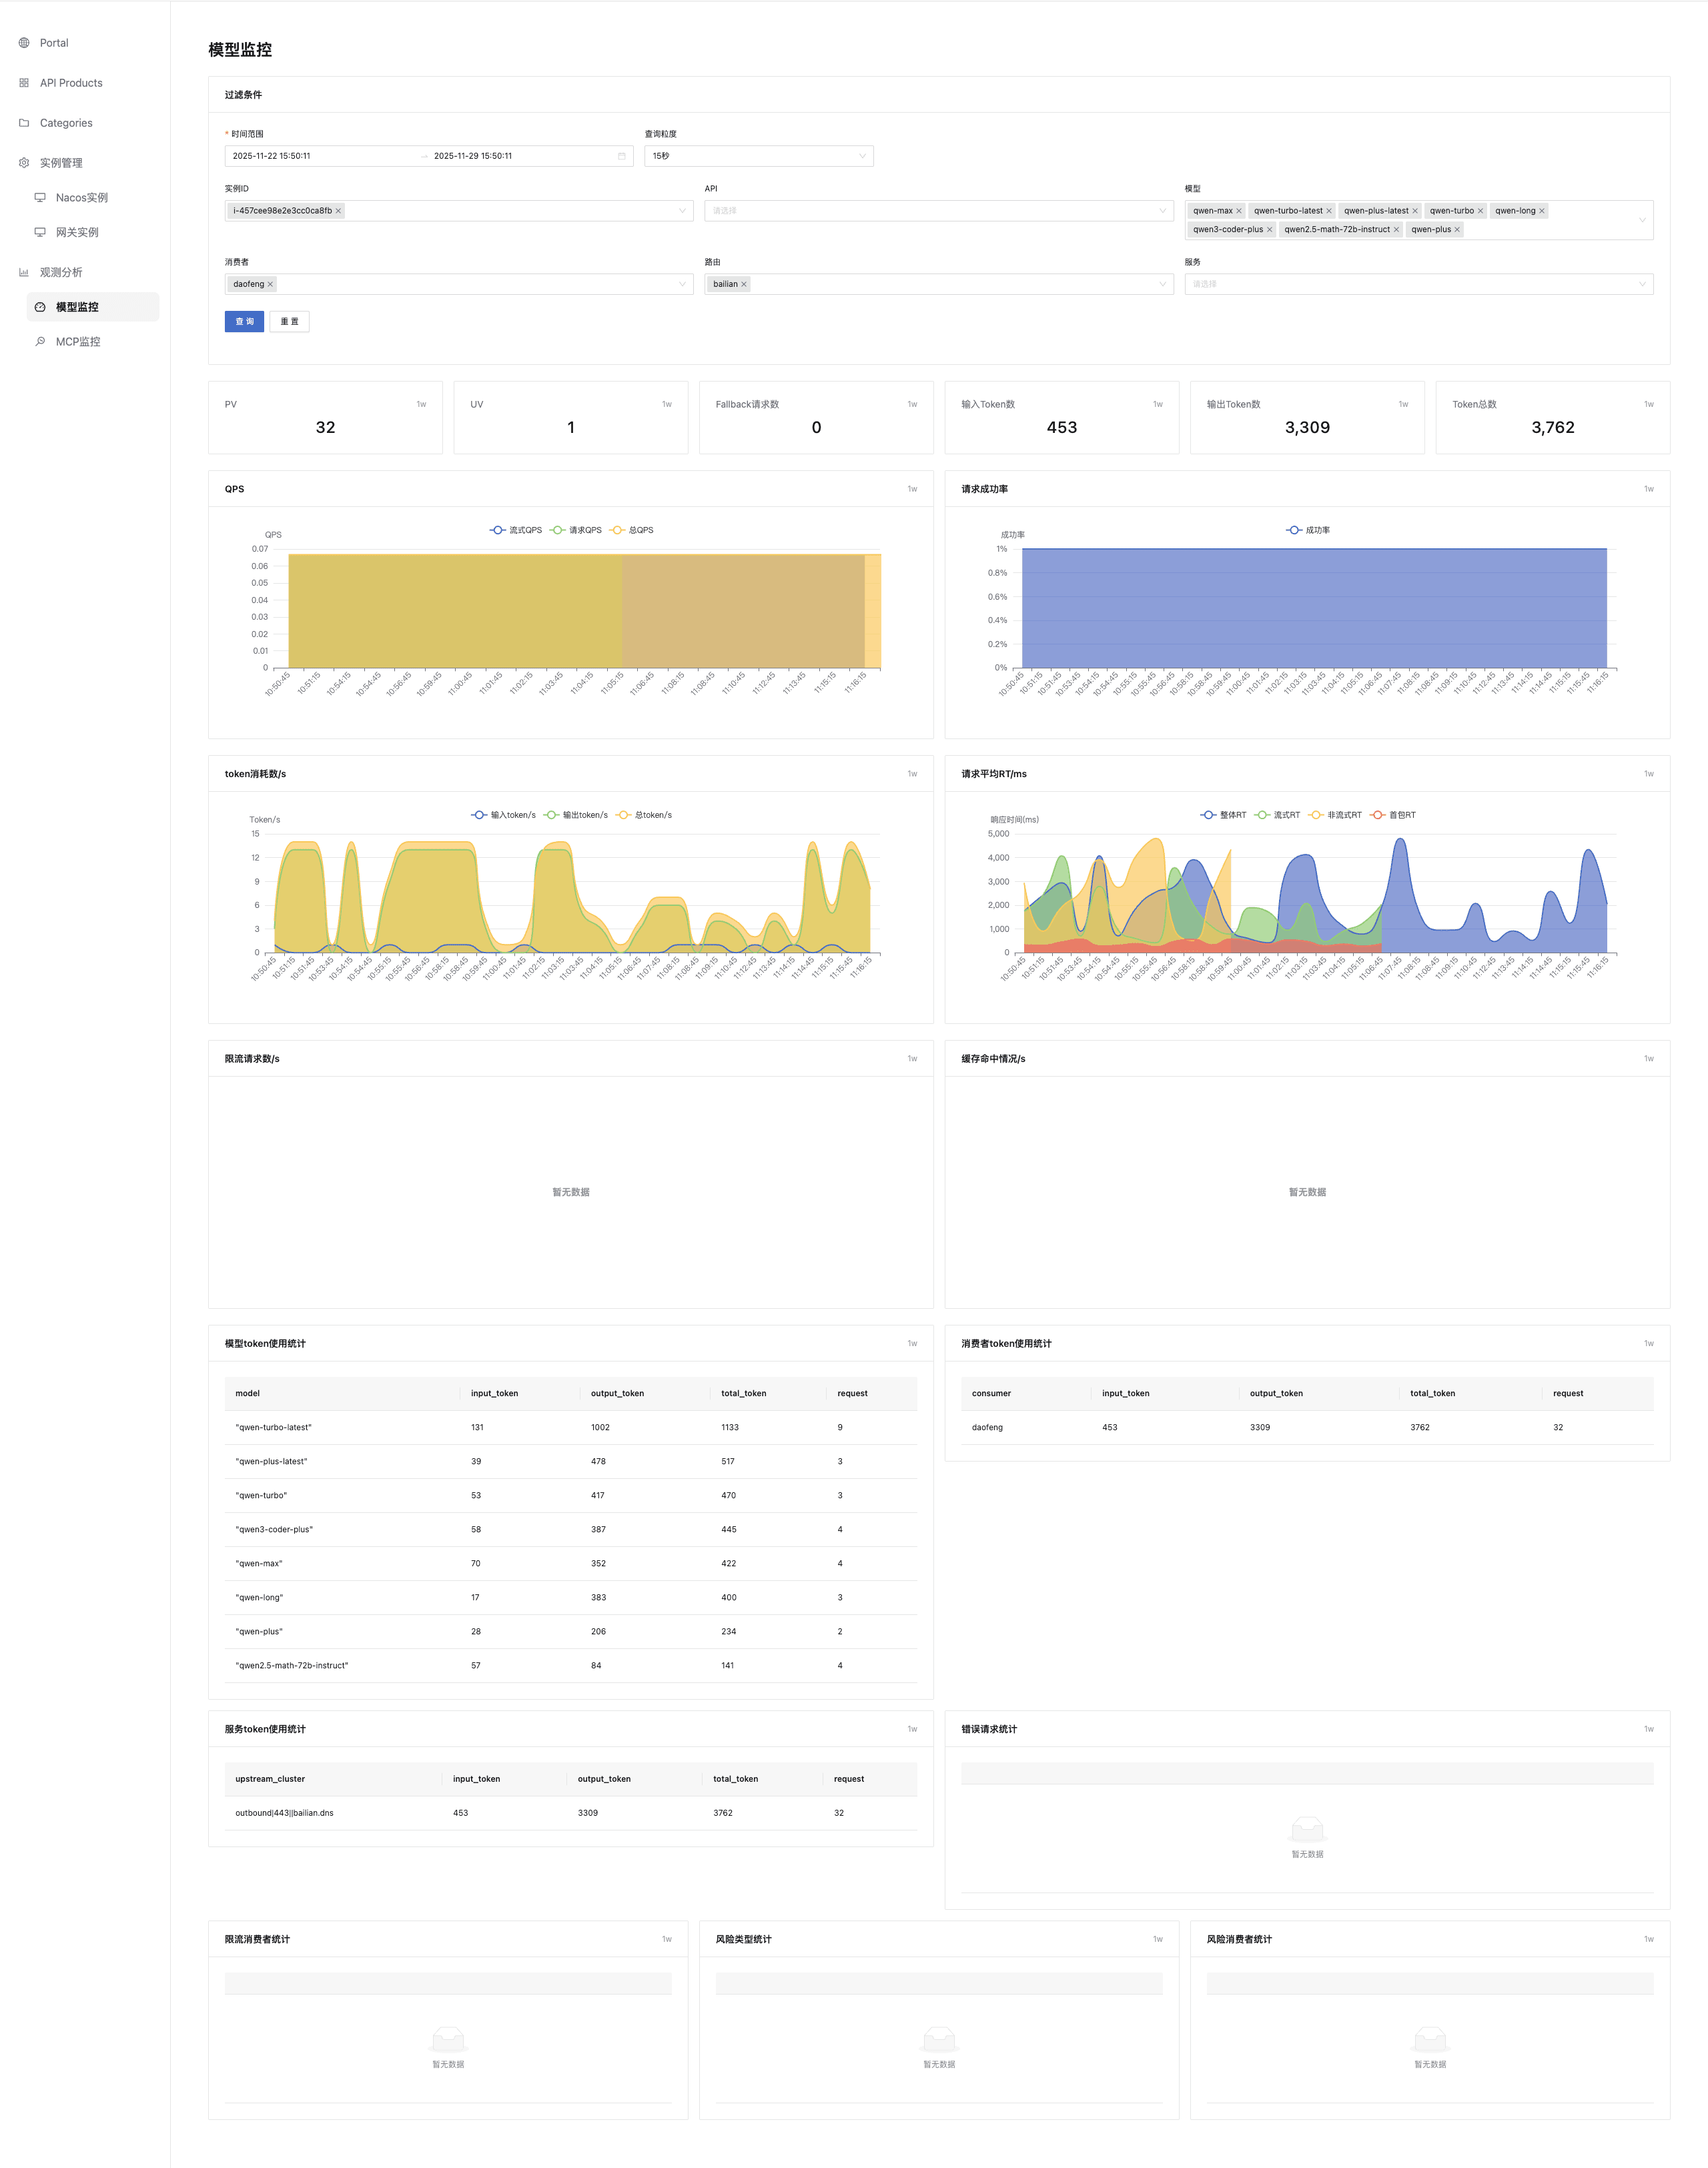1708x2168 pixels.
Task: Remove the bailian route tag
Action: click(x=744, y=284)
